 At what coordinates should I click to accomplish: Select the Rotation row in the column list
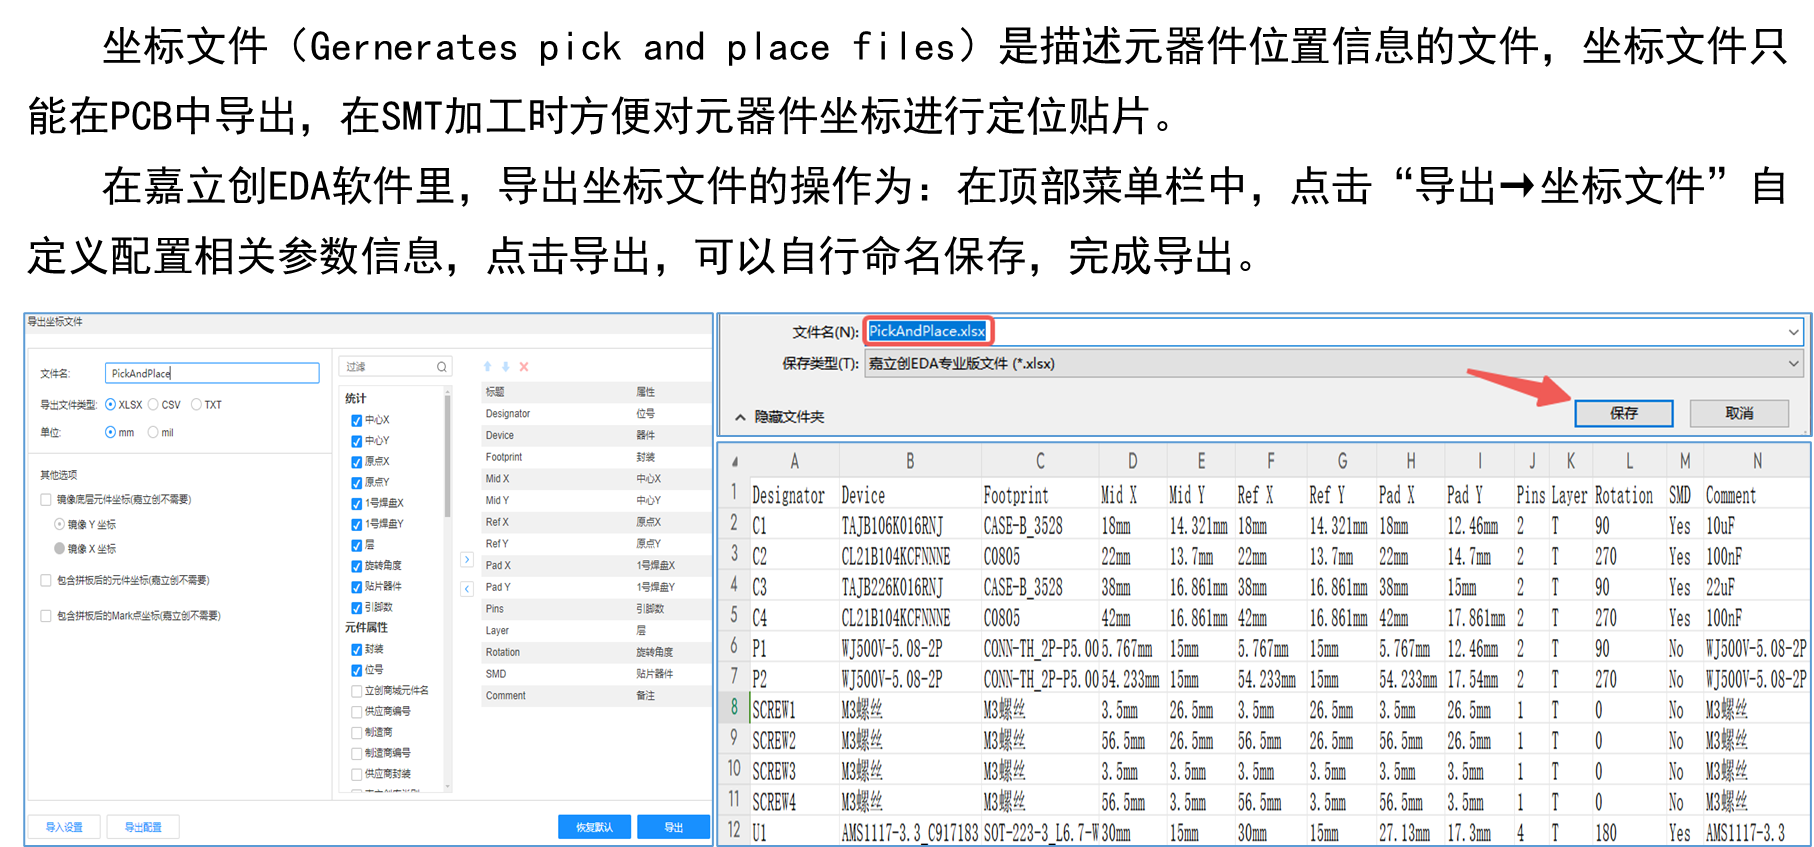click(597, 652)
